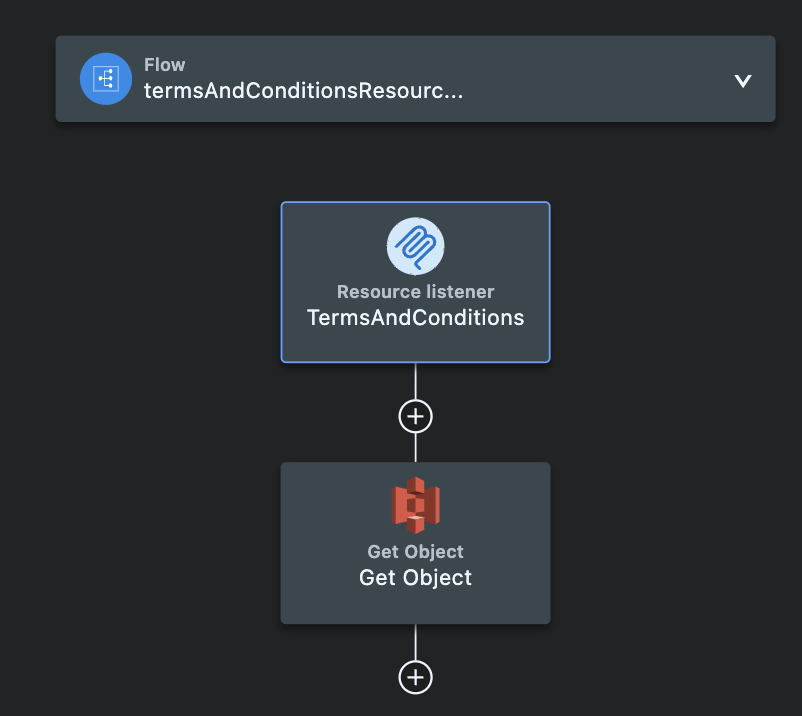The width and height of the screenshot is (802, 716).
Task: Click the "TermsAndConditions" component name
Action: pos(415,318)
